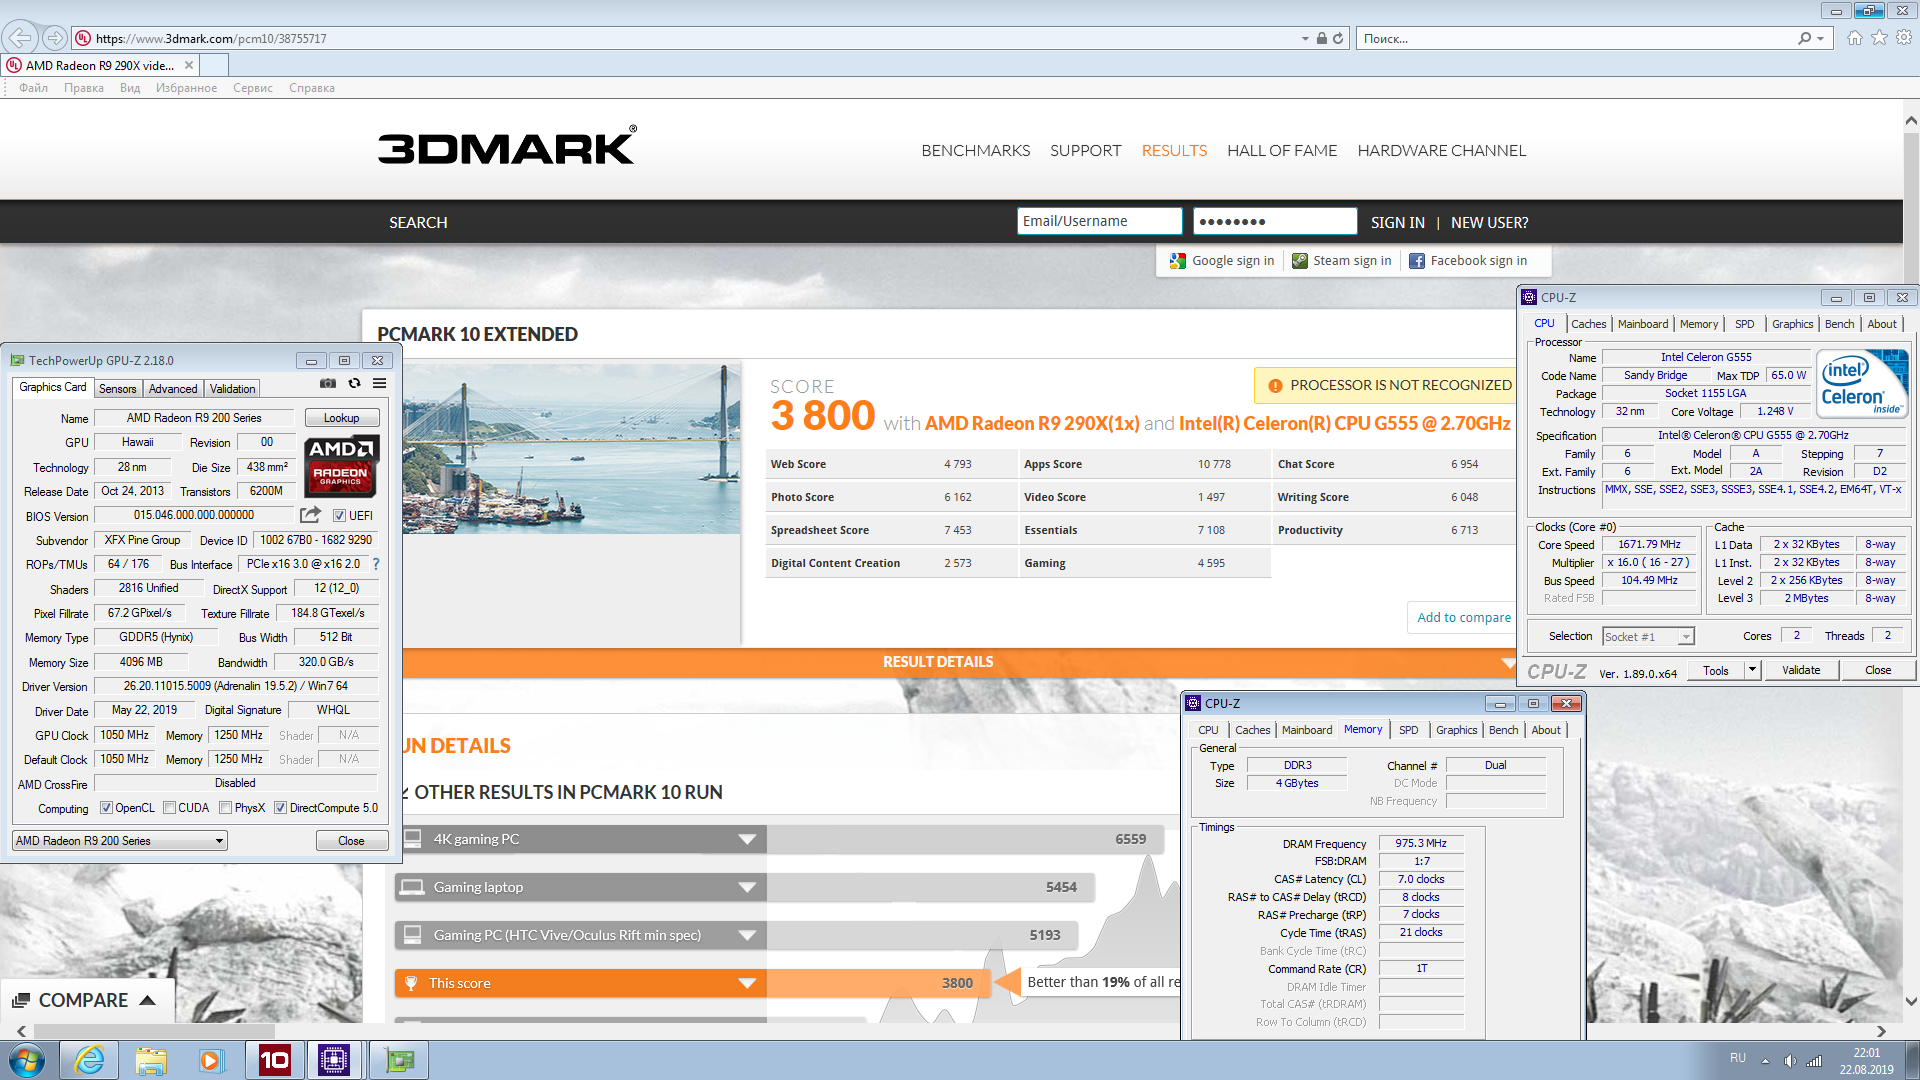Click password input field
1920x1080 pixels.
[x=1275, y=221]
